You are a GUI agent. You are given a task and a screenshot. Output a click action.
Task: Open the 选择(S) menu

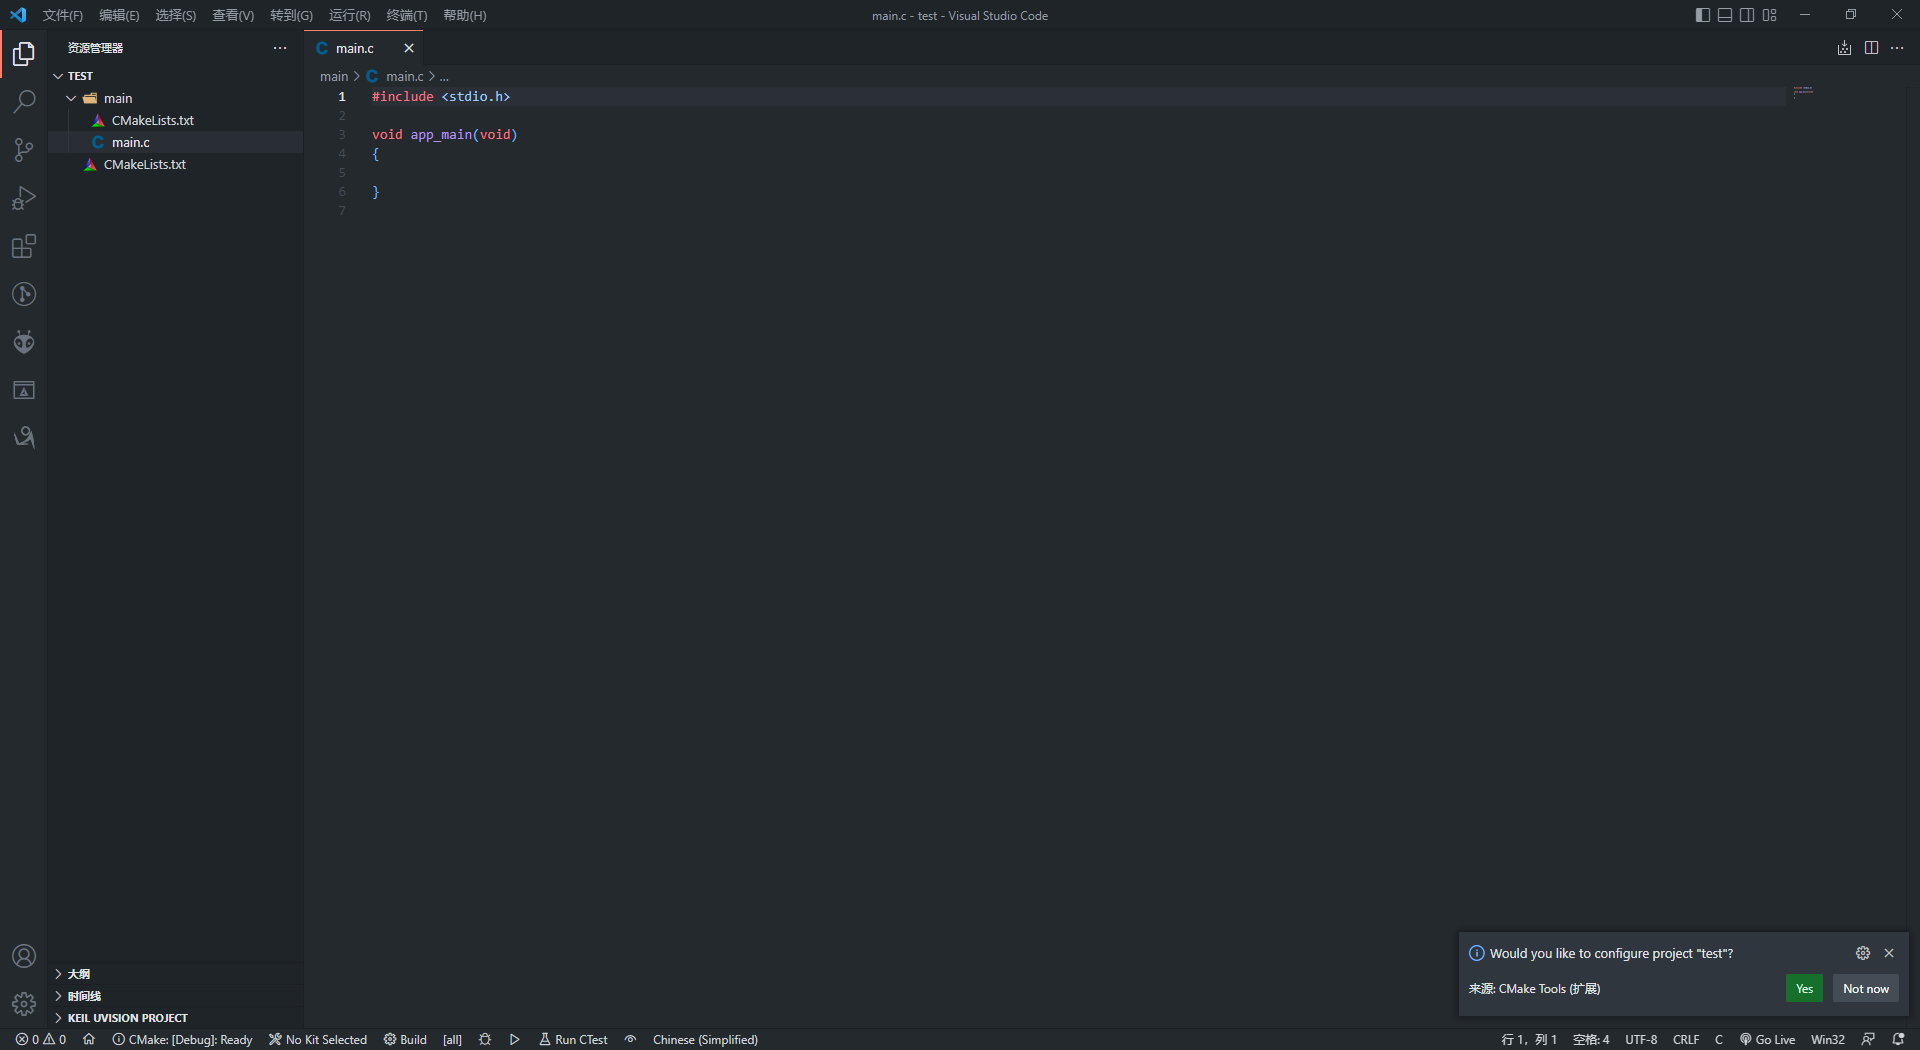175,15
